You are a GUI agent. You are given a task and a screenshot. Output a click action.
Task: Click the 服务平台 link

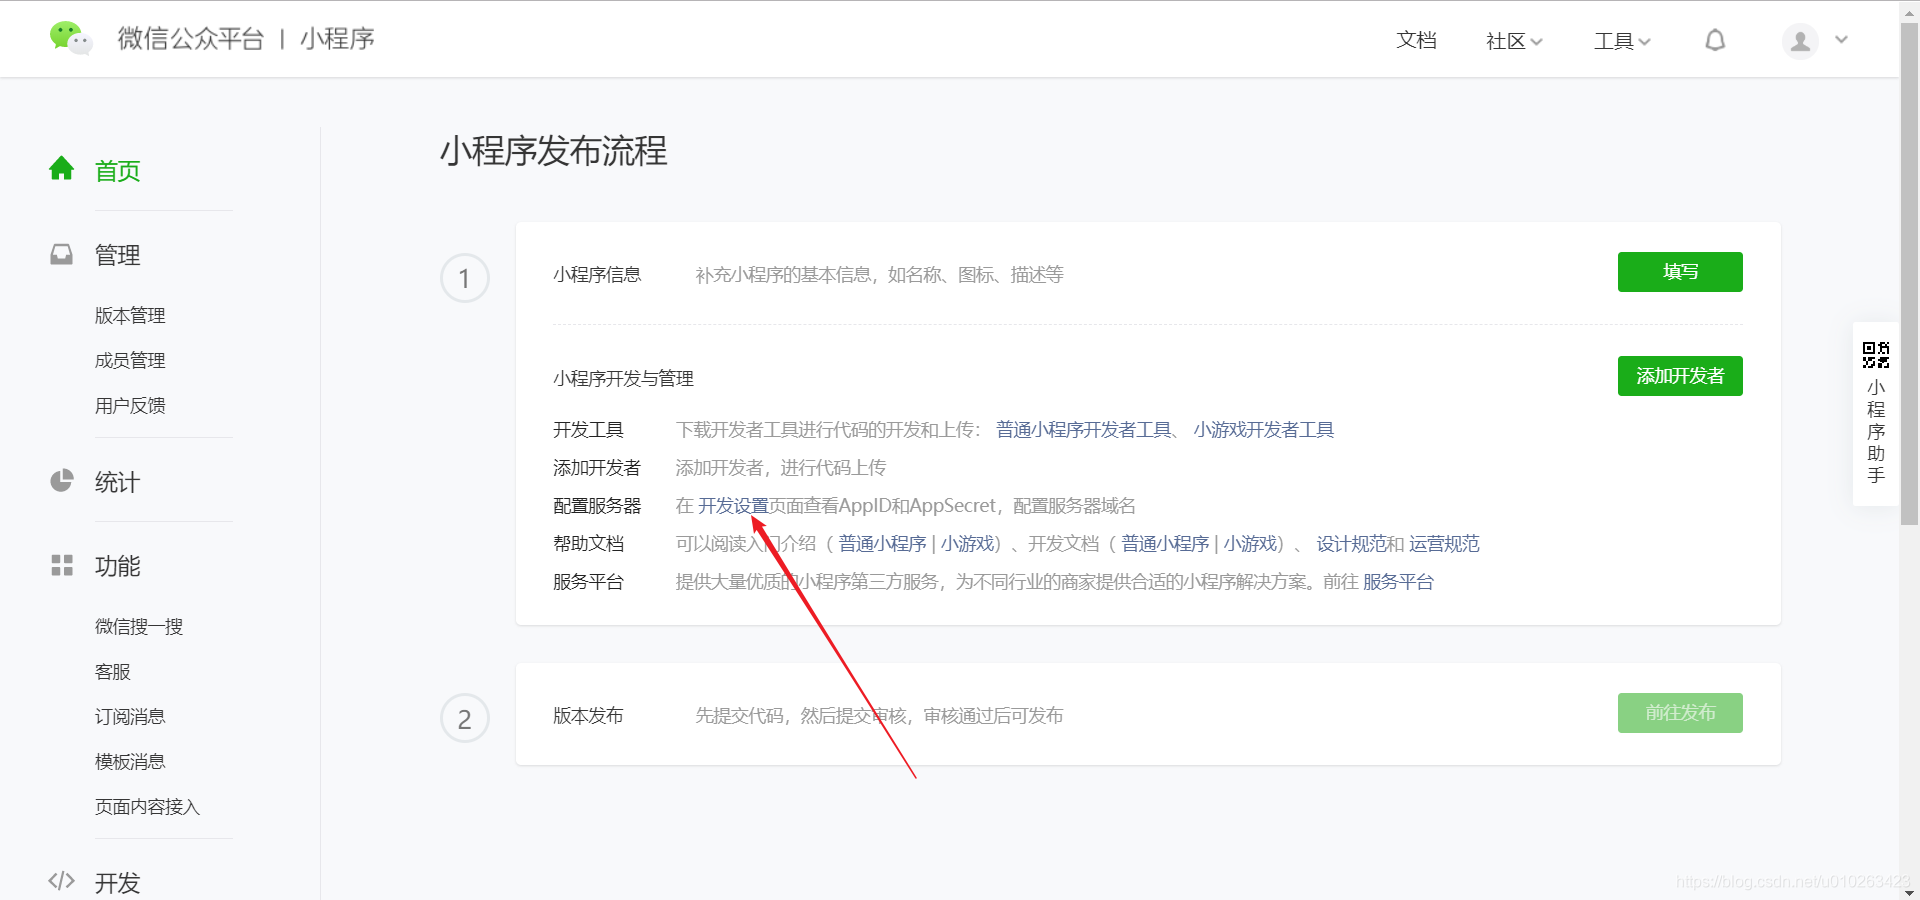[x=1398, y=581]
